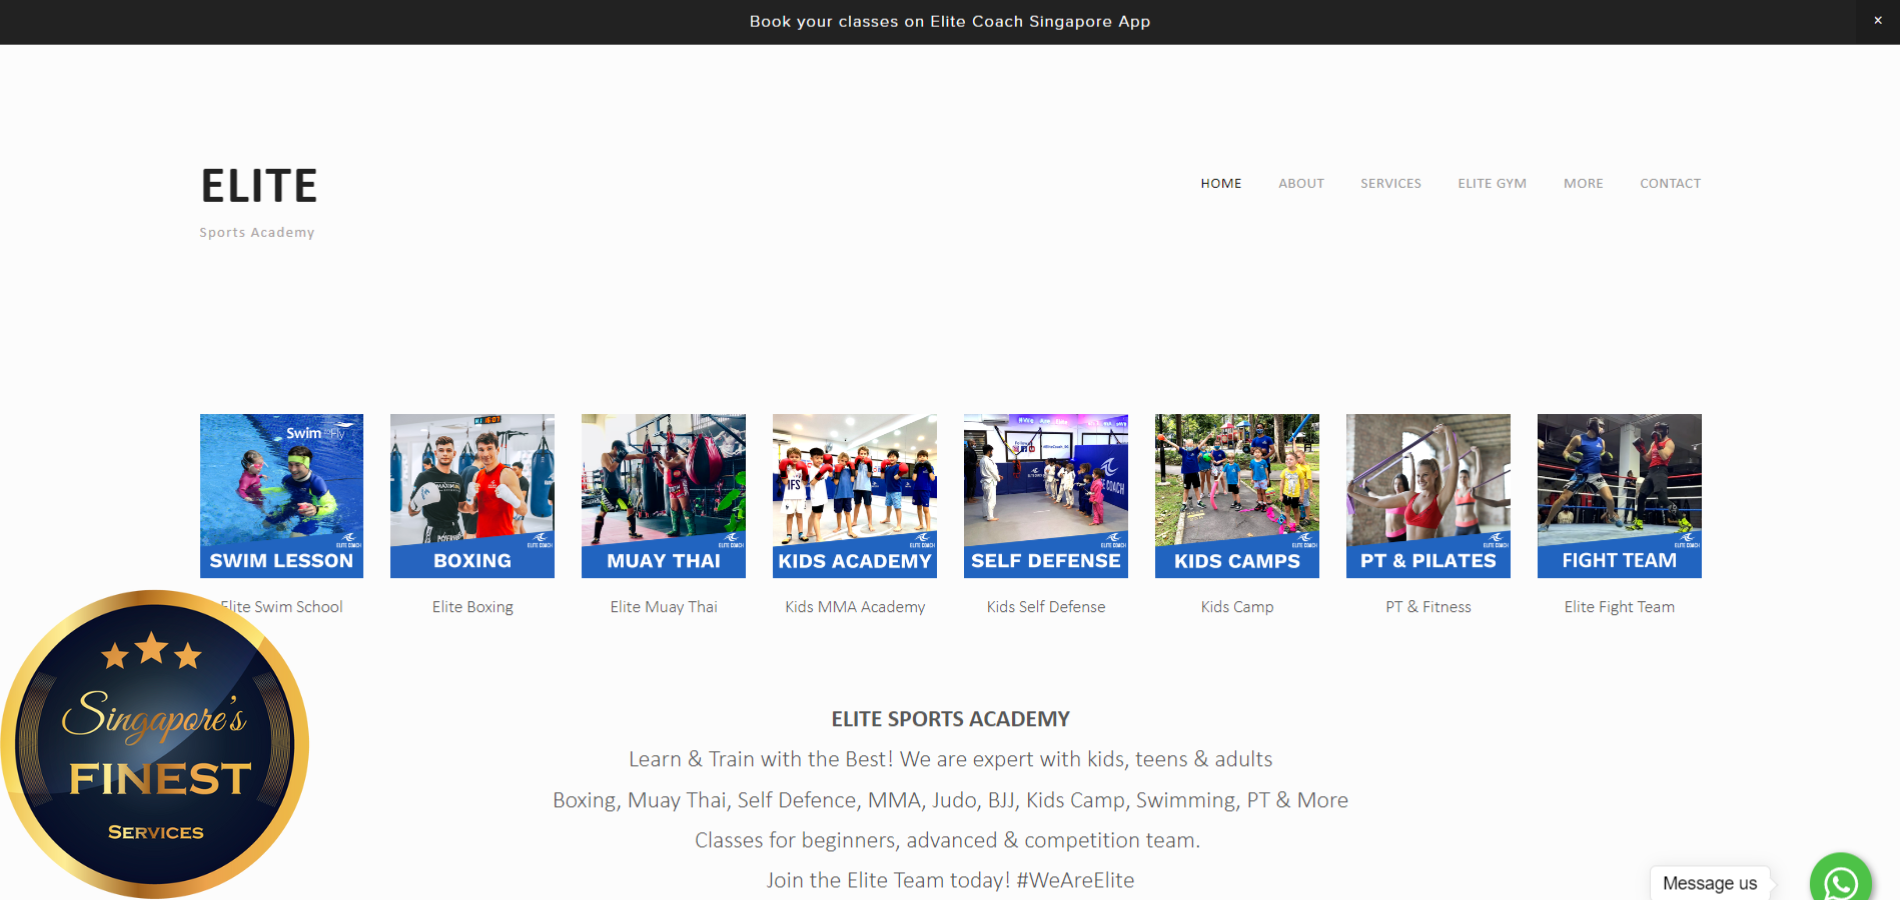
Task: Open the Swim Lesson image tile
Action: tap(281, 495)
